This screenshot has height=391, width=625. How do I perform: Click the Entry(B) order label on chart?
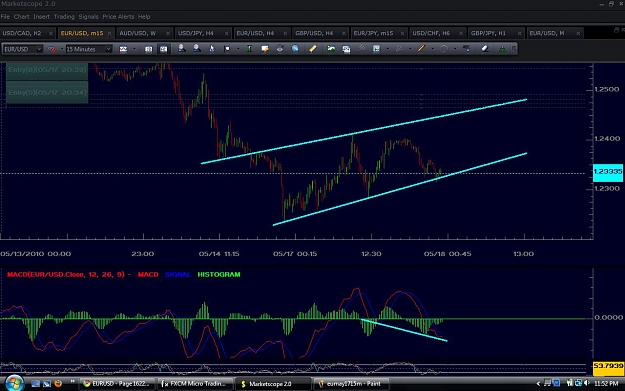[x=47, y=70]
